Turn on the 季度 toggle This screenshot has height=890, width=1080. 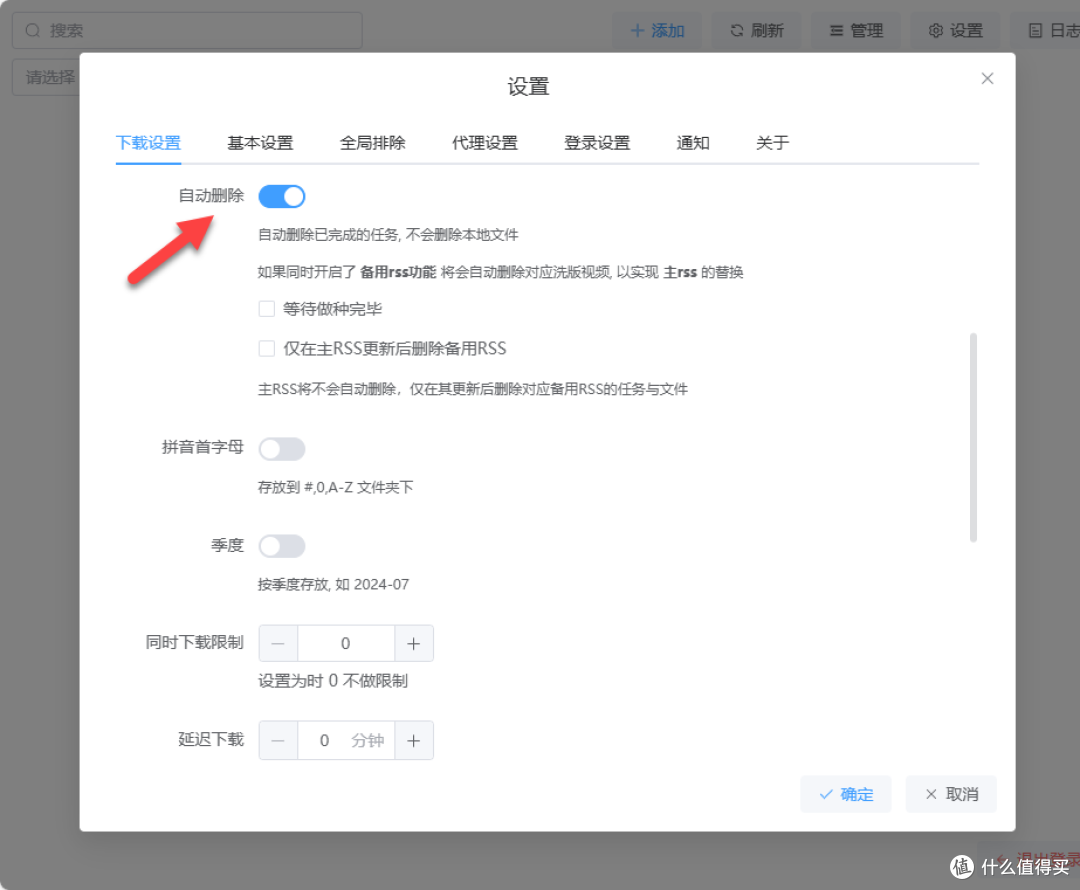click(x=281, y=545)
